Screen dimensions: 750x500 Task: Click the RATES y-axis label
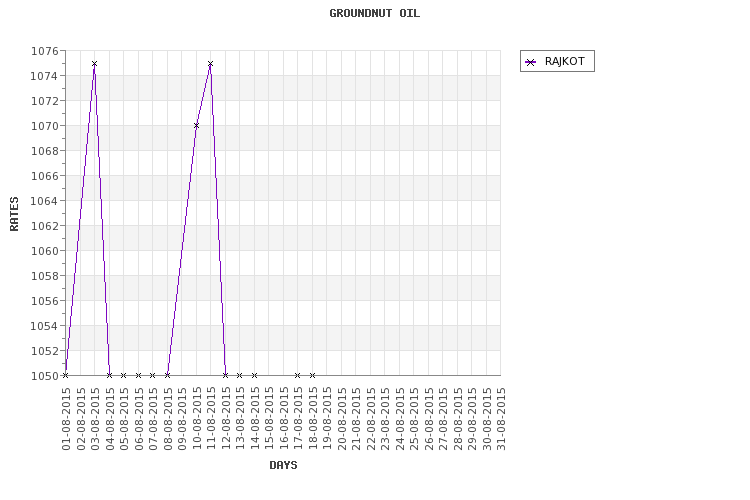pyautogui.click(x=14, y=213)
